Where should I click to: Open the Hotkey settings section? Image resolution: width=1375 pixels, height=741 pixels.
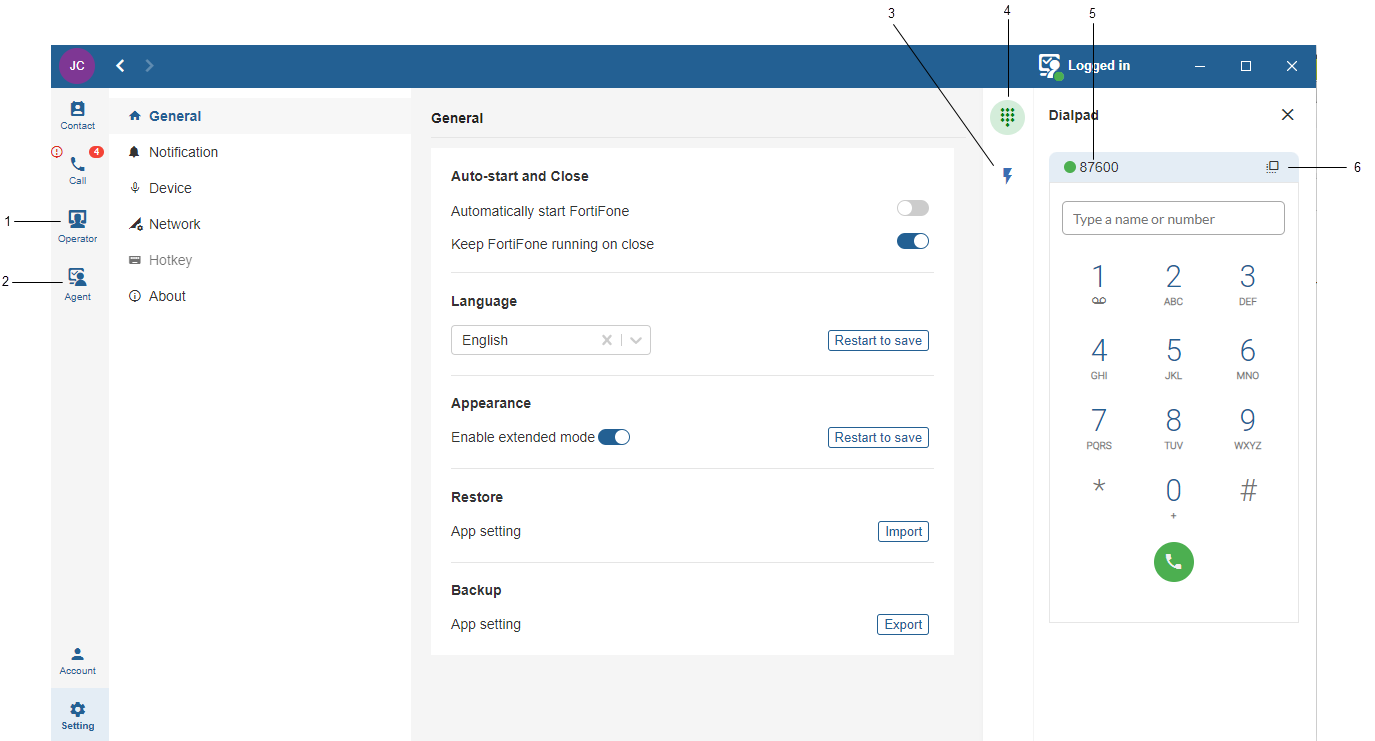point(171,259)
